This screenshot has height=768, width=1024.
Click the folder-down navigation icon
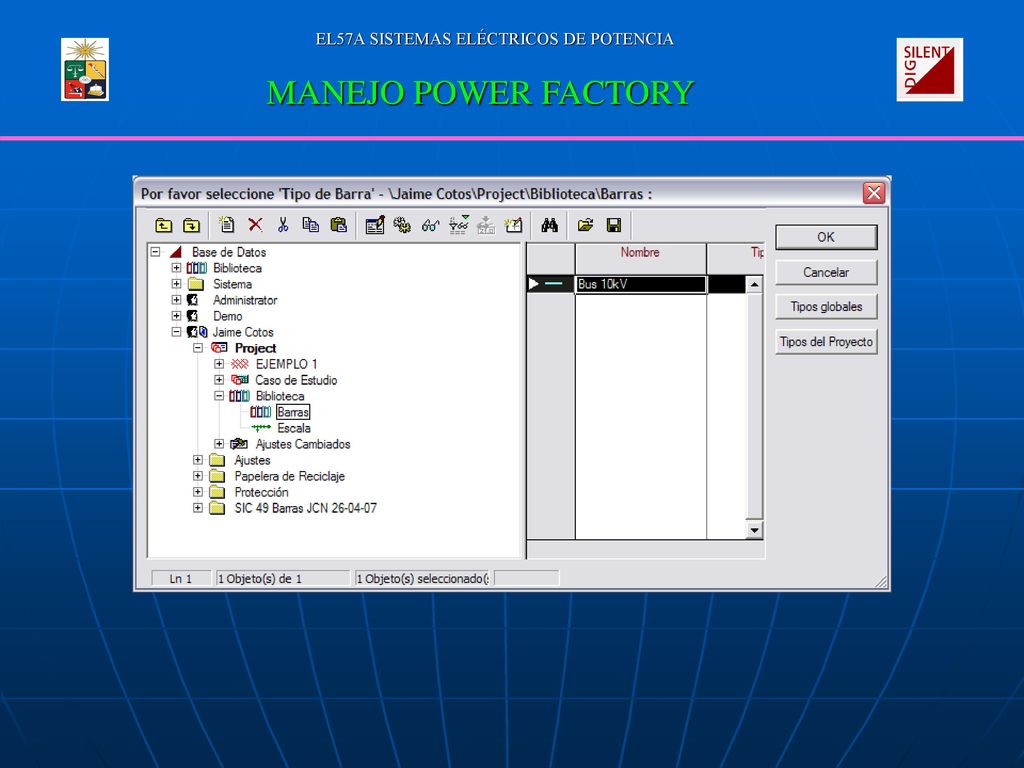pyautogui.click(x=191, y=226)
